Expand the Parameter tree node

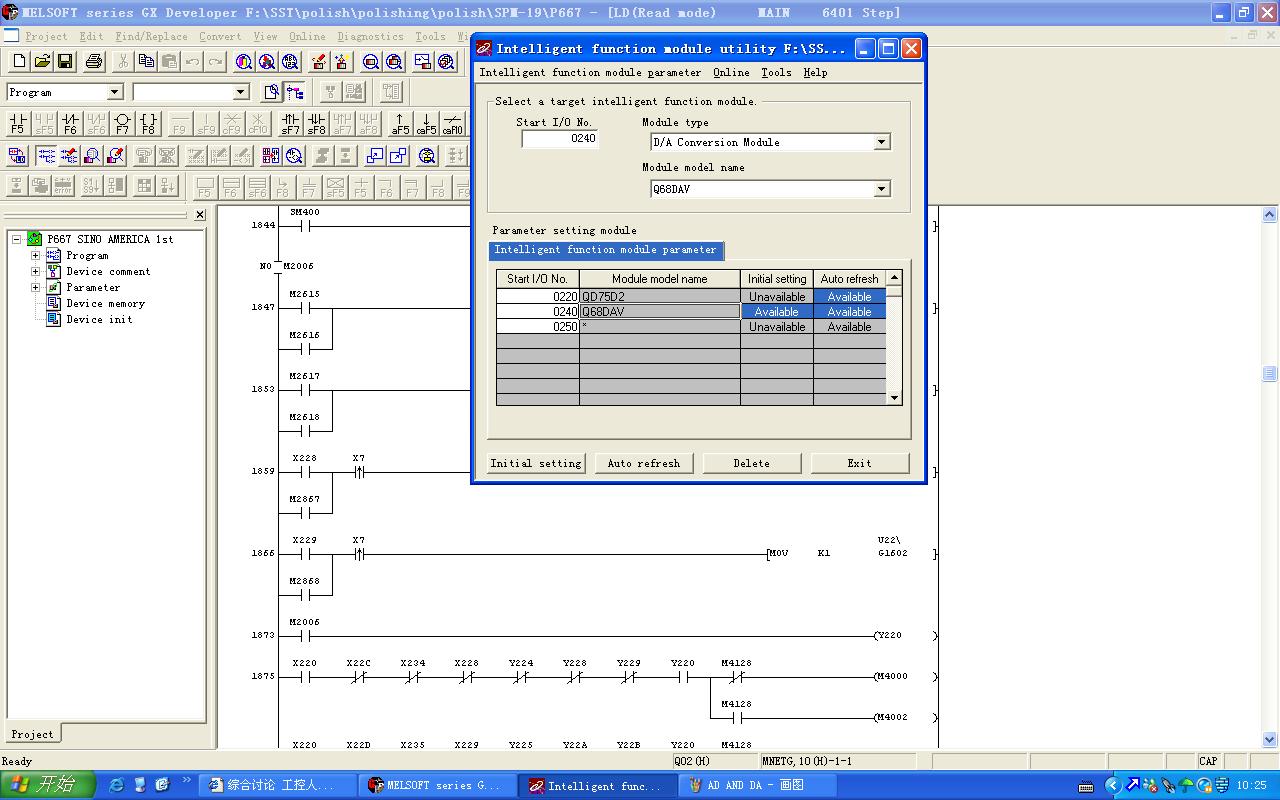coord(36,288)
